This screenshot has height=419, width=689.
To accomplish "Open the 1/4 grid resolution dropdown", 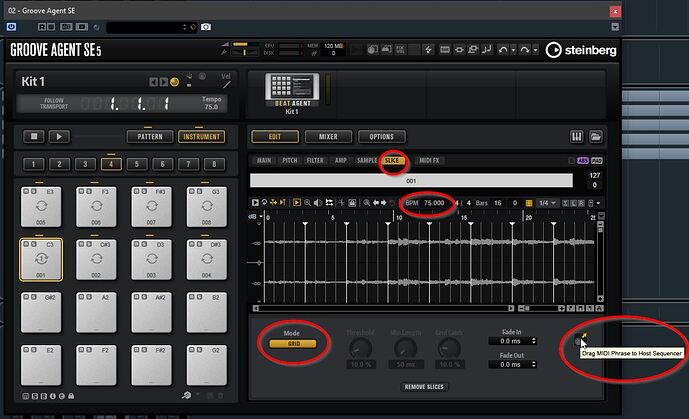I will (x=547, y=203).
